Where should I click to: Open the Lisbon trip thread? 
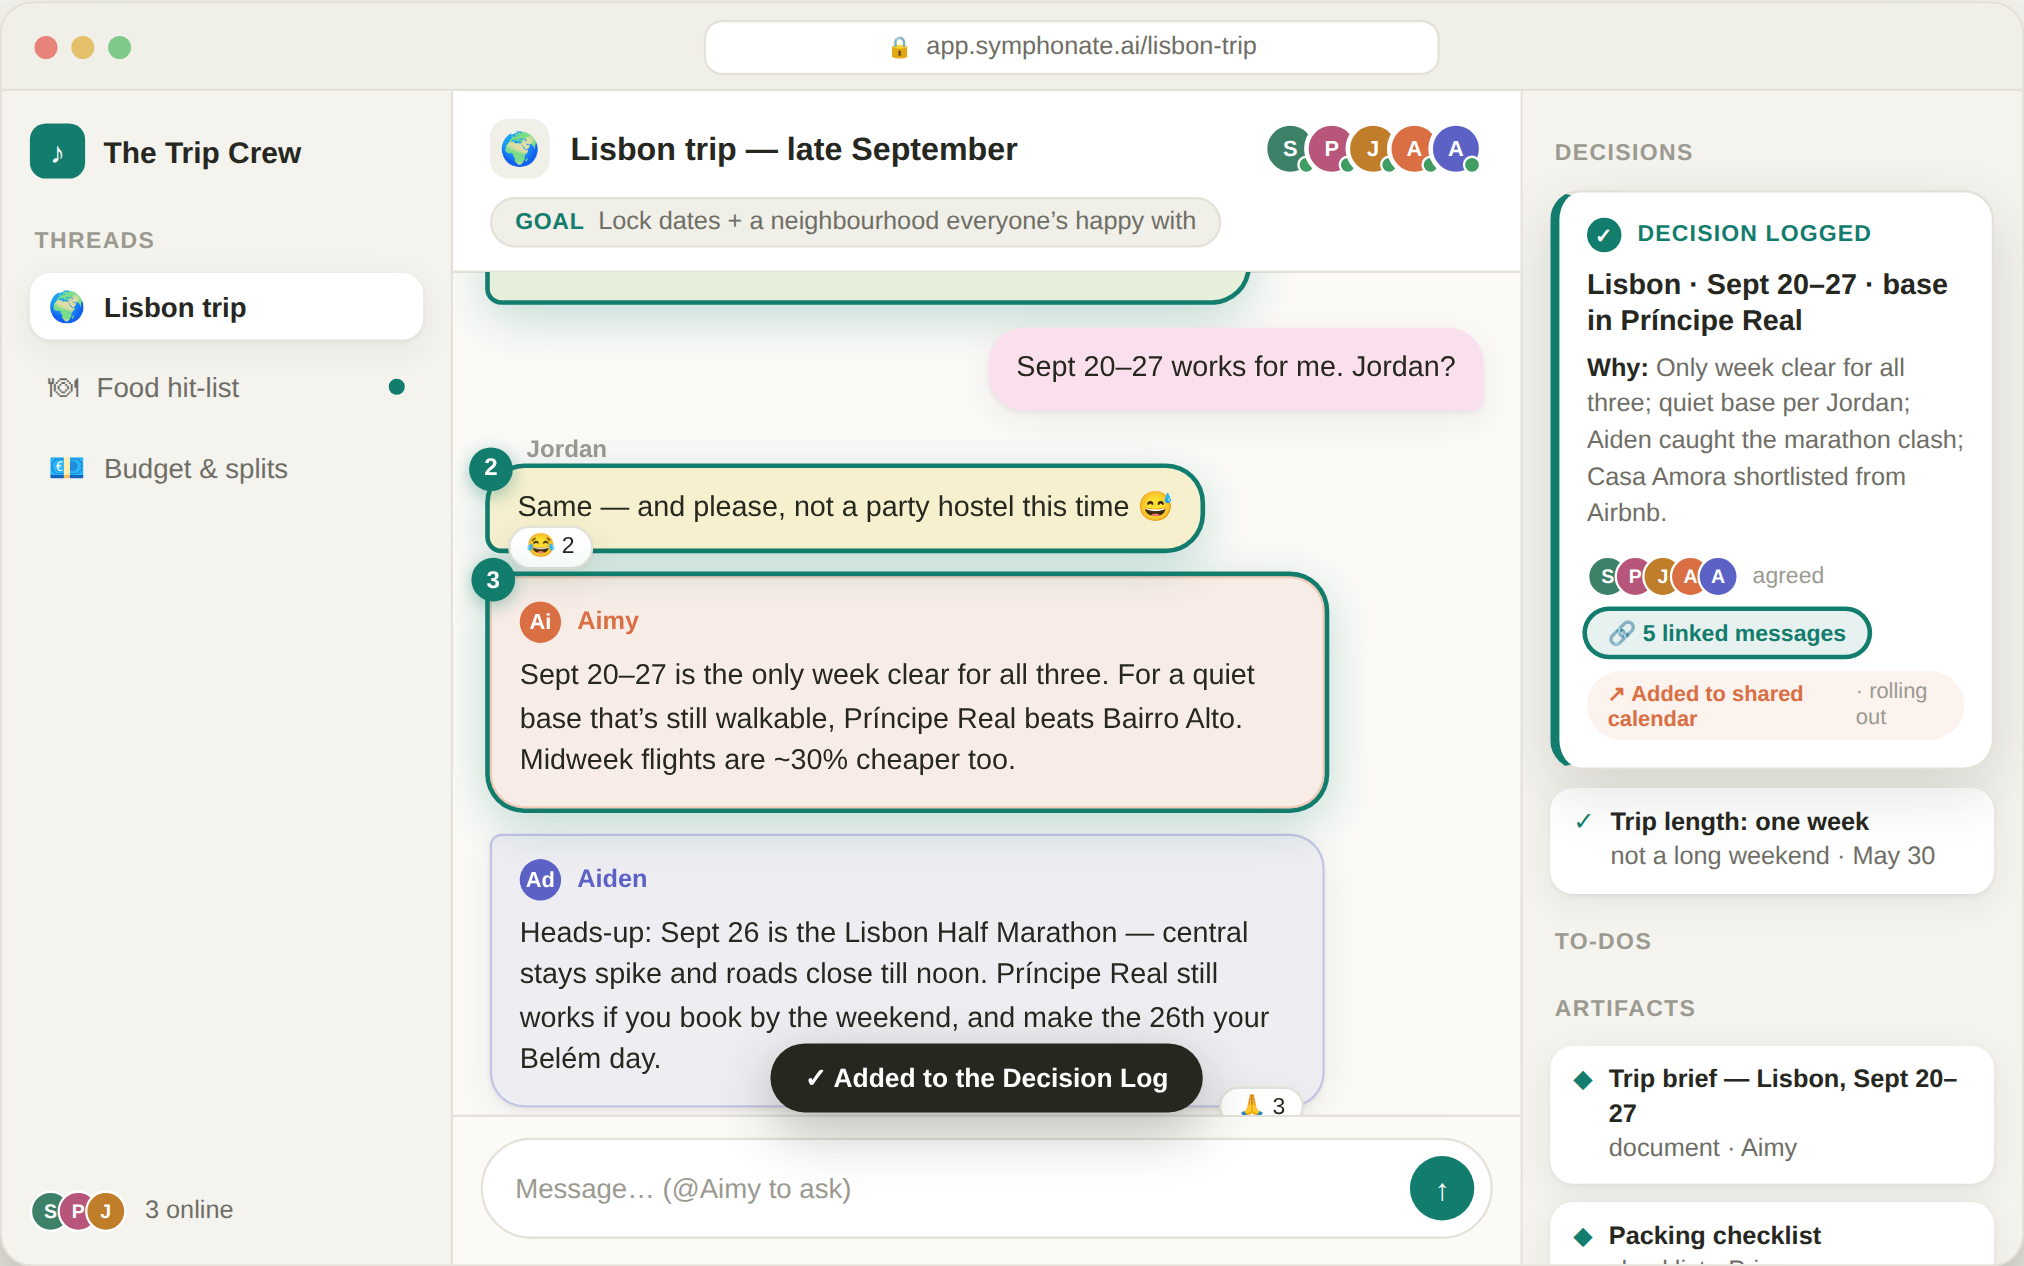point(226,307)
